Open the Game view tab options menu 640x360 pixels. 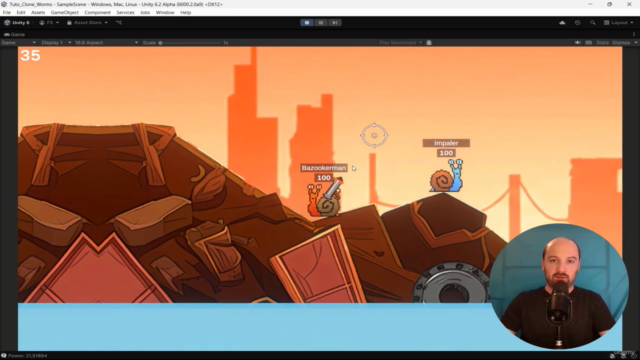[x=634, y=34]
